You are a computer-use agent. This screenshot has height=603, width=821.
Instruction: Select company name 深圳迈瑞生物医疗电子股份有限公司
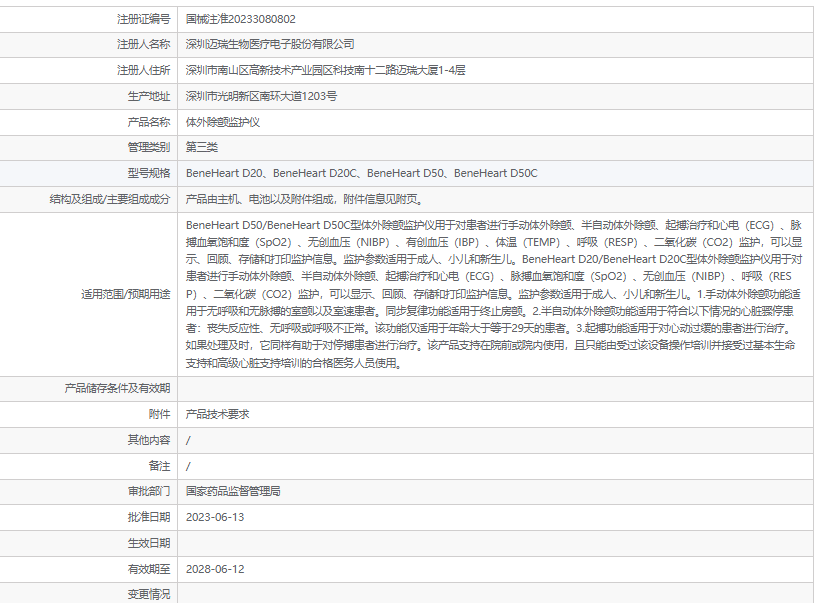point(270,44)
